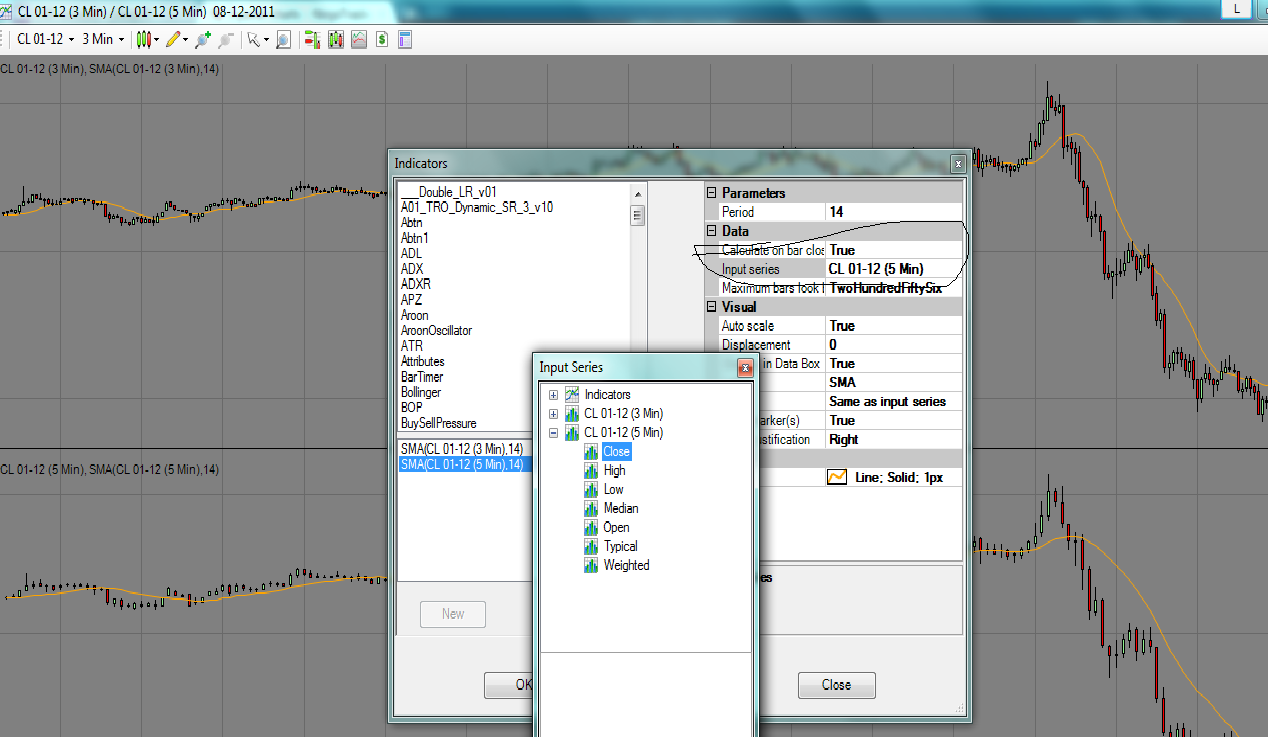This screenshot has height=737, width=1268.
Task: Click the icon beside the Open price type
Action: pos(591,527)
